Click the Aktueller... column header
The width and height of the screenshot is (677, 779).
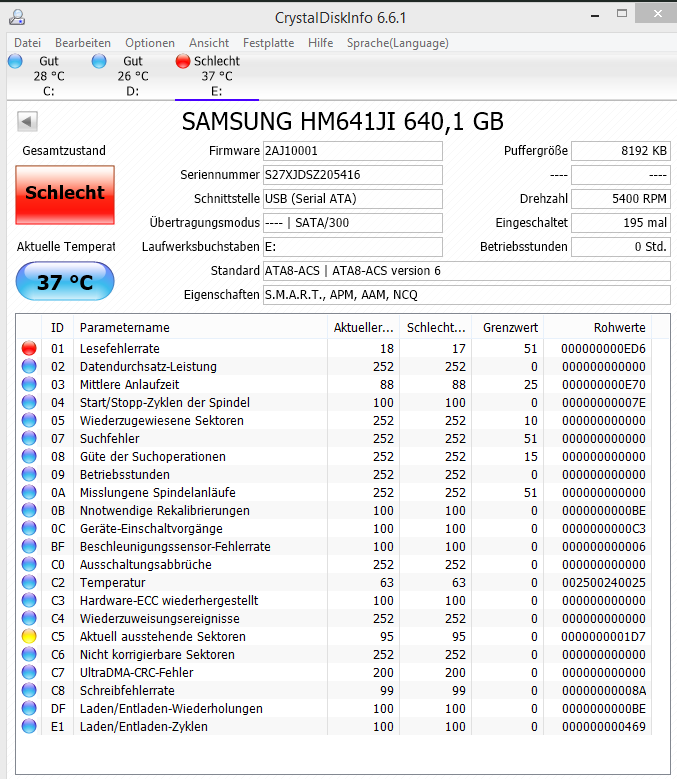[364, 327]
